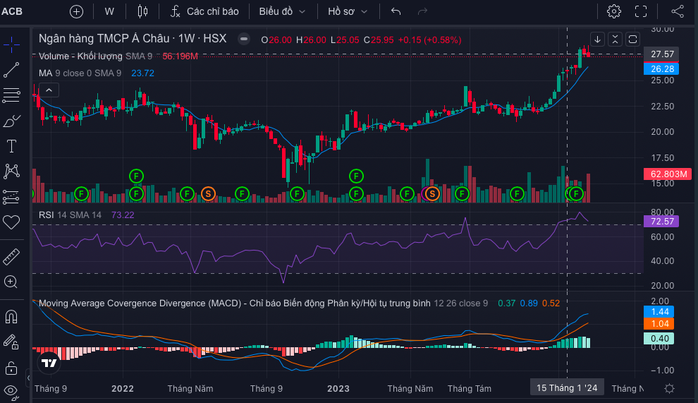The width and height of the screenshot is (698, 403).
Task: Open the candlestick chart style menu
Action: click(142, 12)
